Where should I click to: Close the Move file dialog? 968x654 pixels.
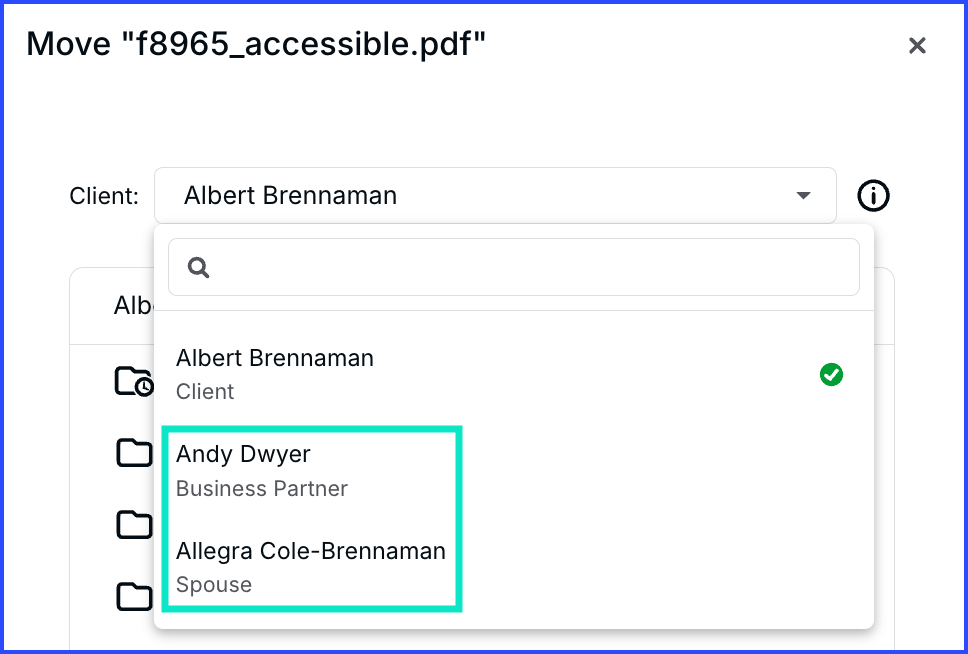[x=917, y=45]
